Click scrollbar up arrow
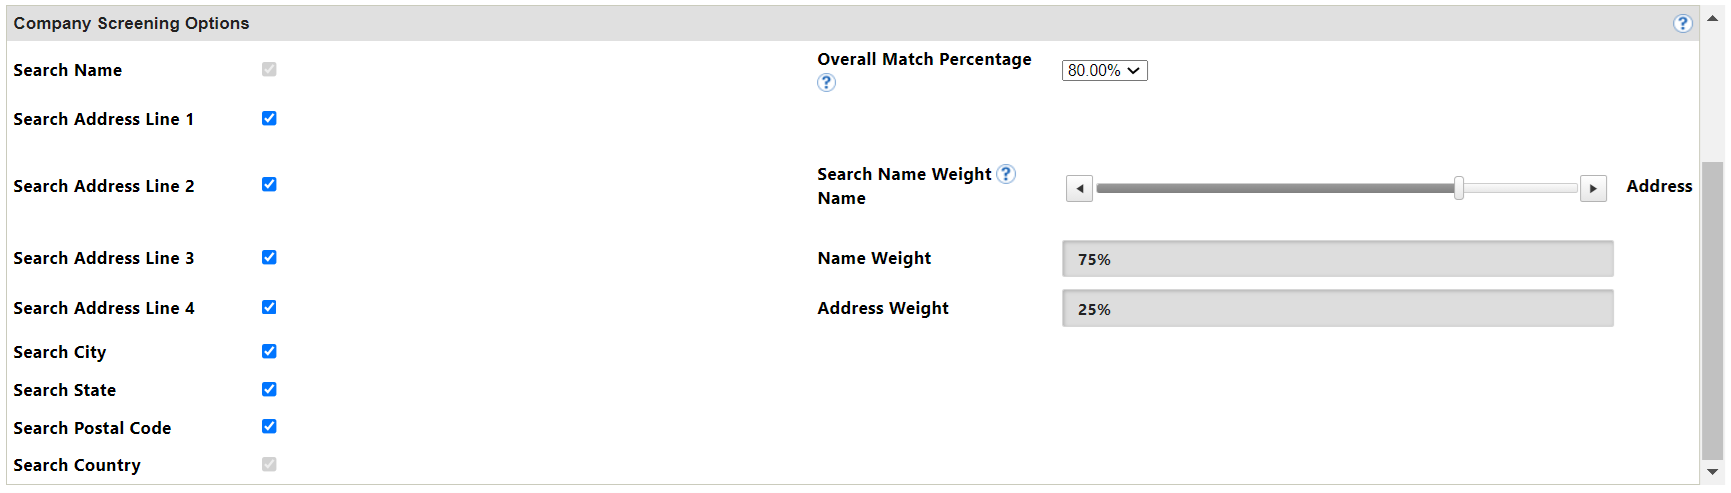 click(x=1712, y=17)
